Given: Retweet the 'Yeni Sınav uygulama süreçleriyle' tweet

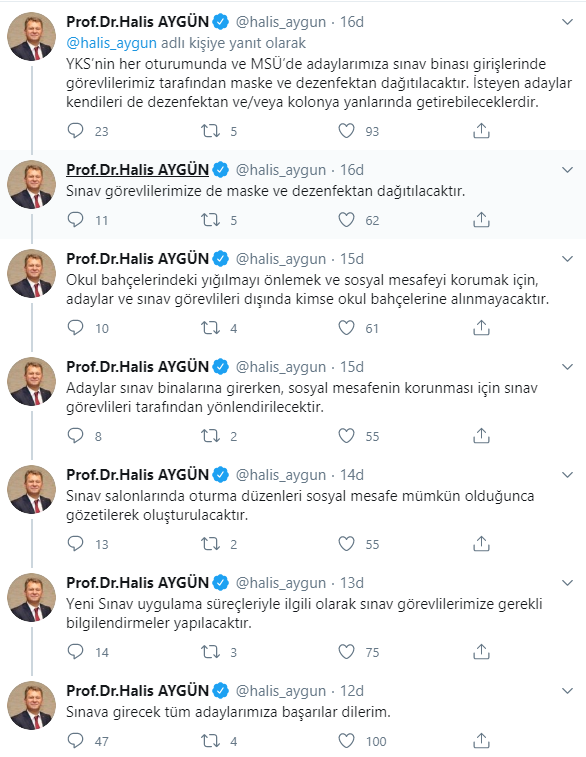Looking at the screenshot, I should click(x=210, y=652).
